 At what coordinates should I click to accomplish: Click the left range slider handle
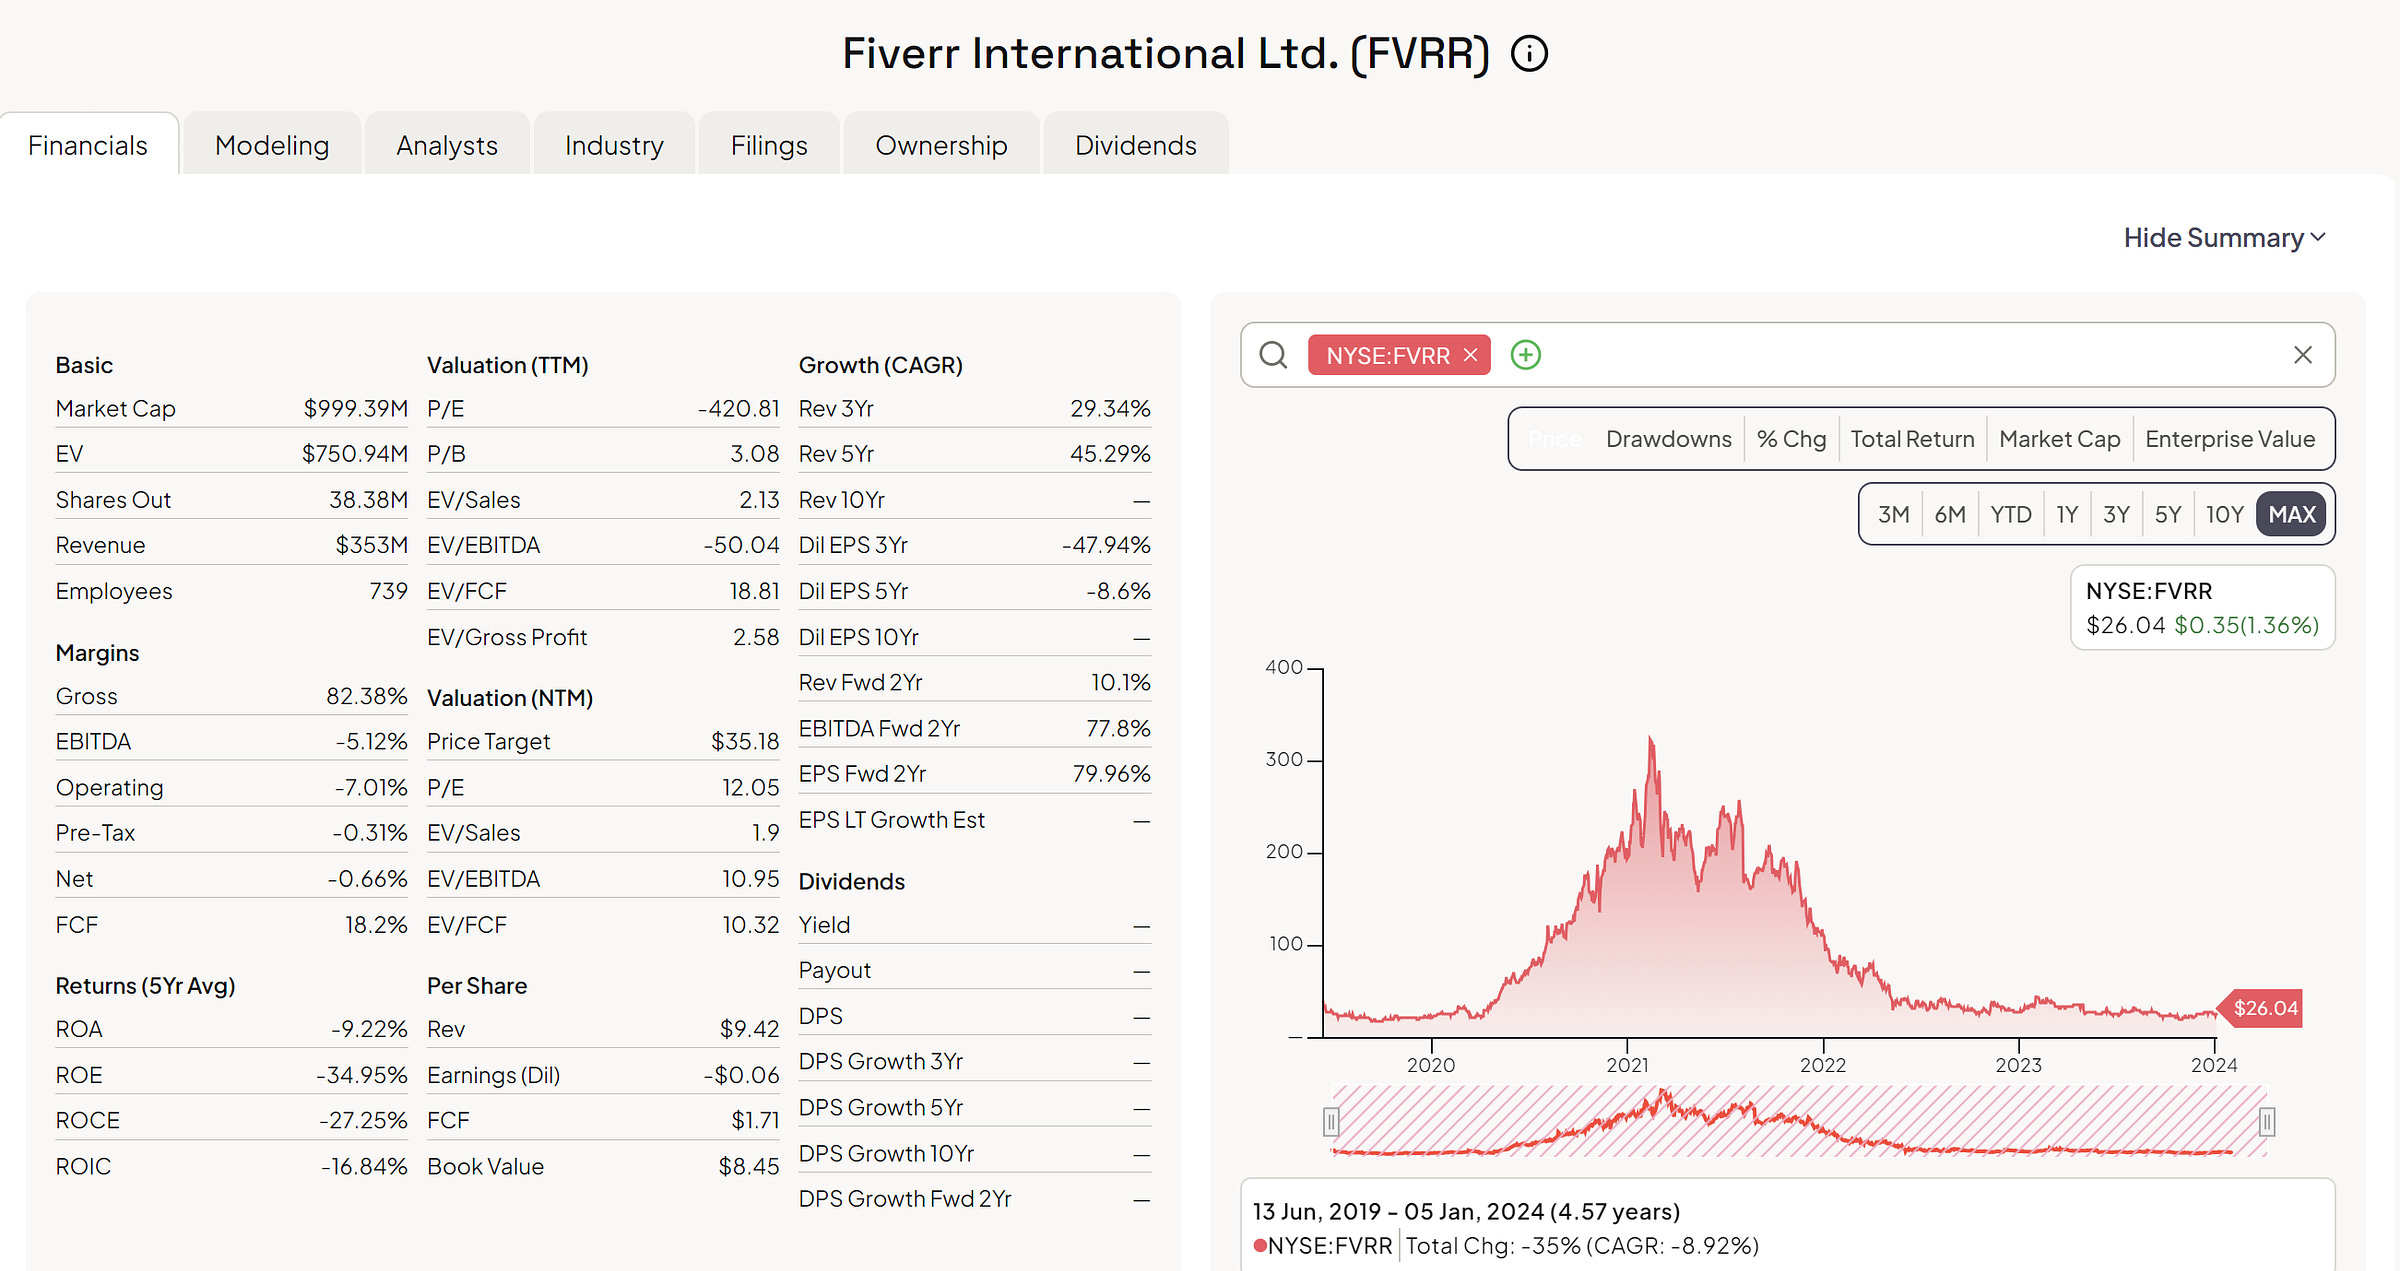pos(1331,1122)
